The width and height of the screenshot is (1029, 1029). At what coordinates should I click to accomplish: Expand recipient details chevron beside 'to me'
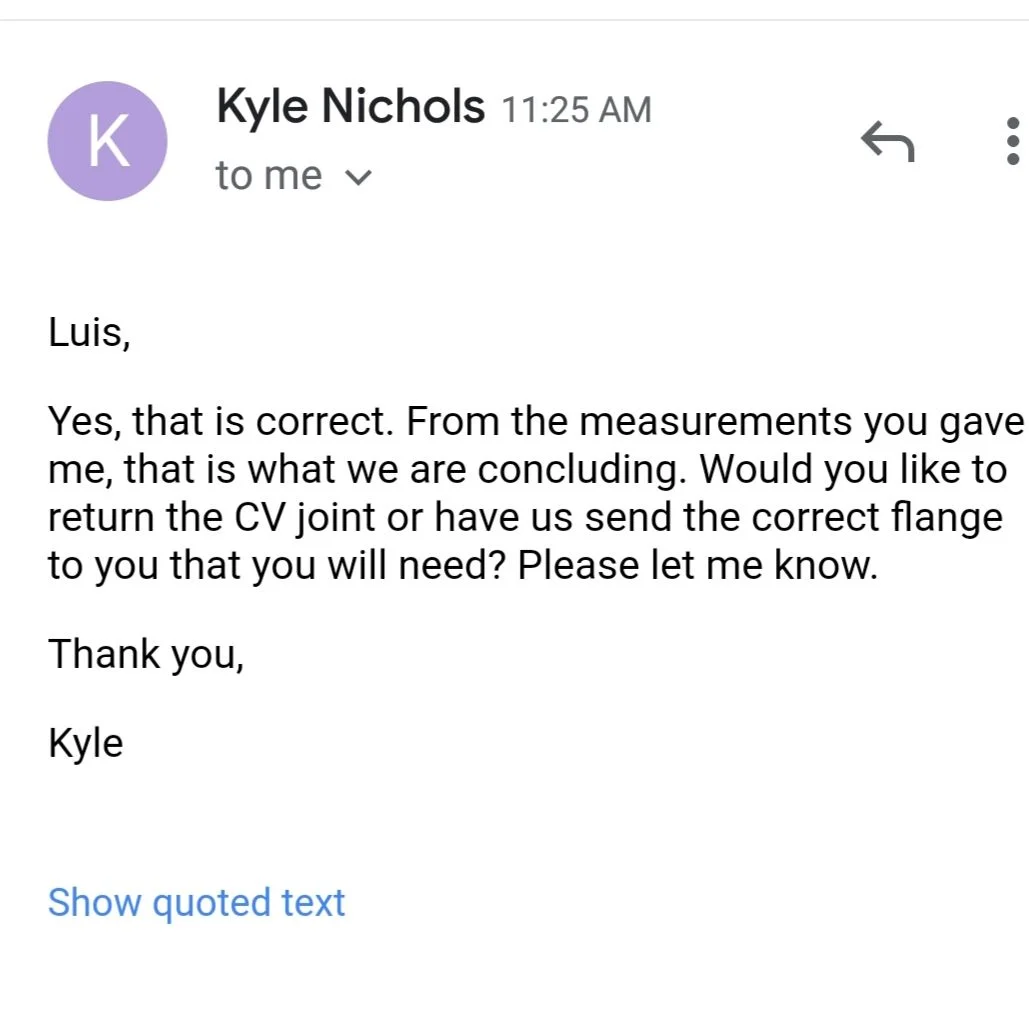pos(357,178)
